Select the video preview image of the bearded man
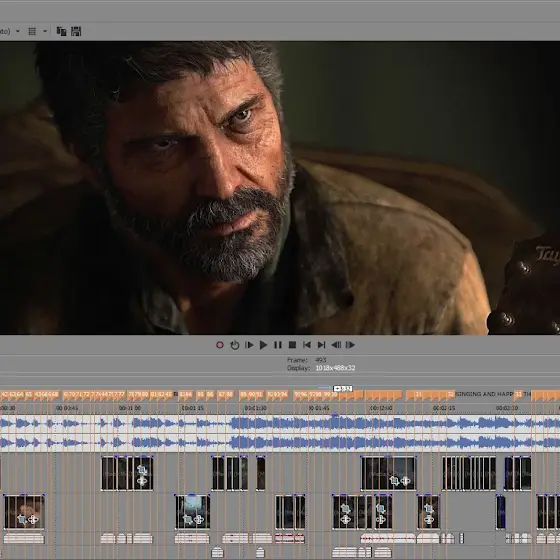This screenshot has width=560, height=560. [x=280, y=188]
